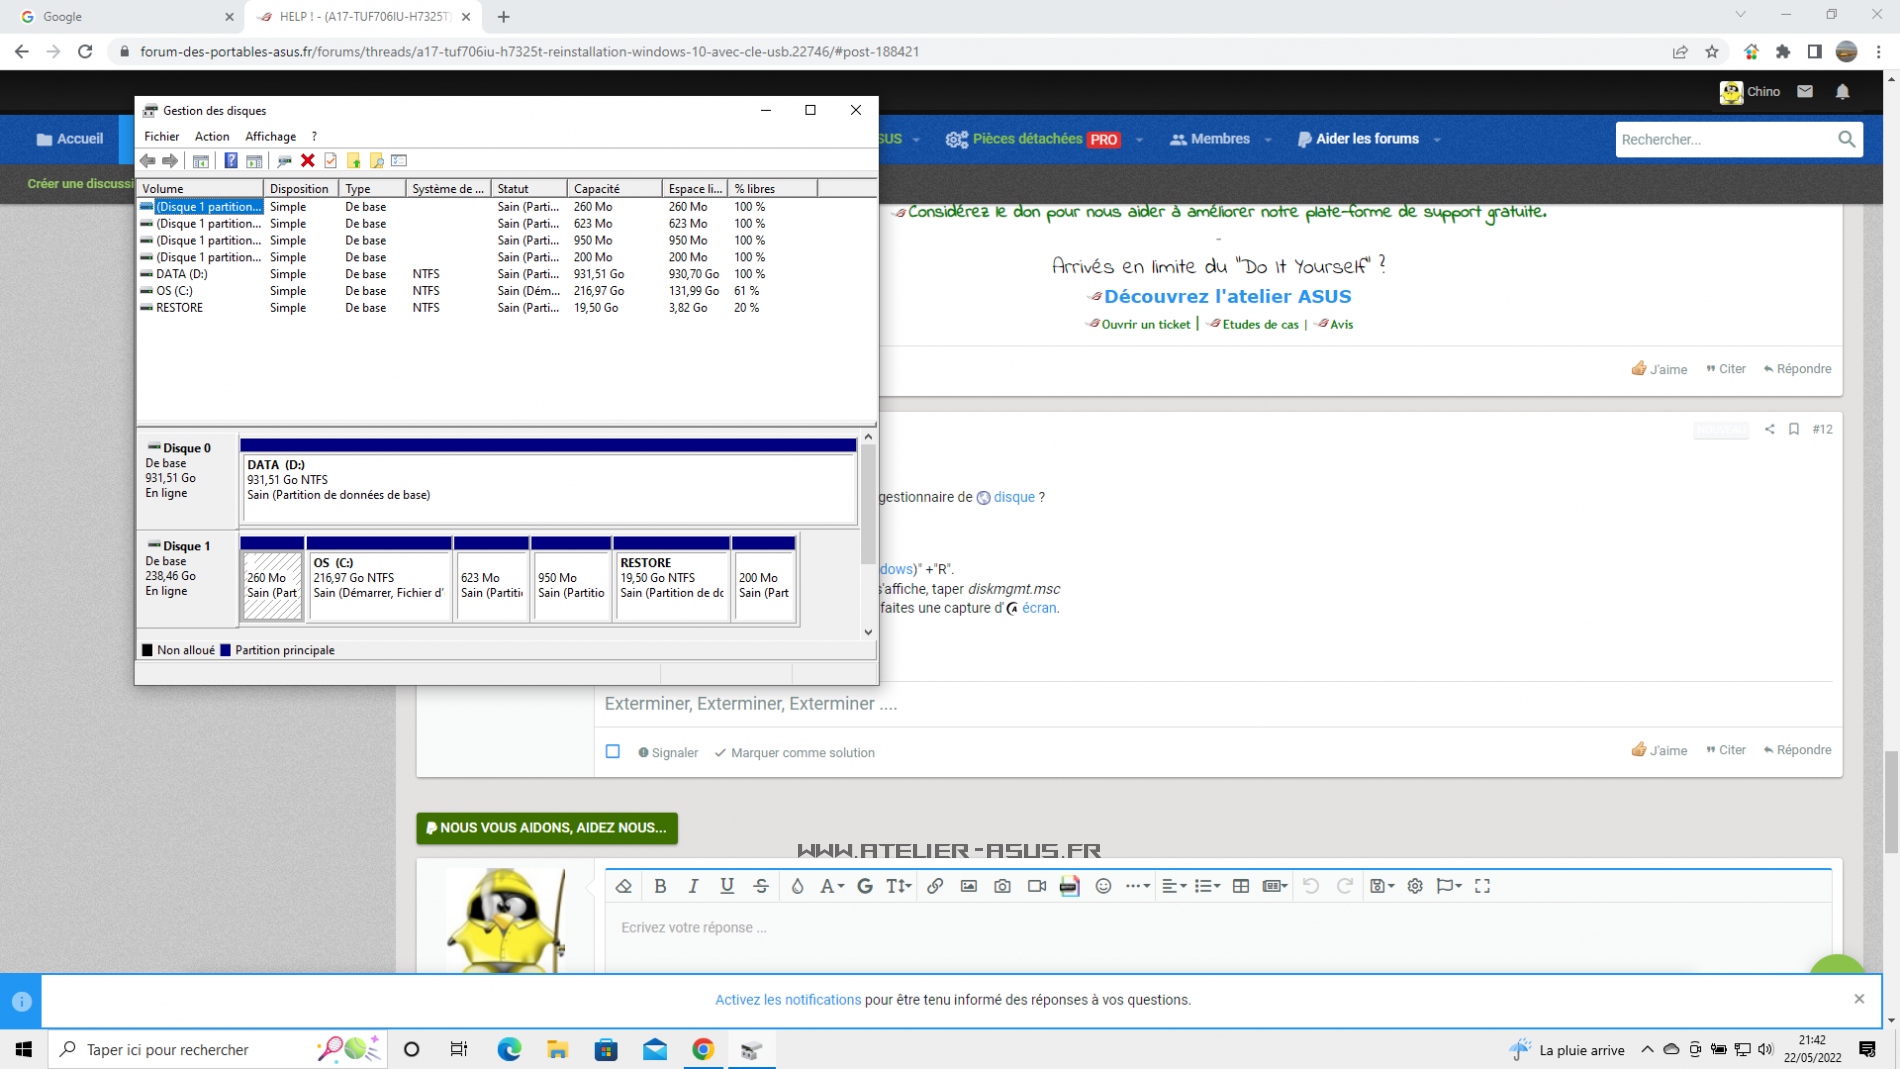Click the insert table icon in editor

coord(1241,886)
